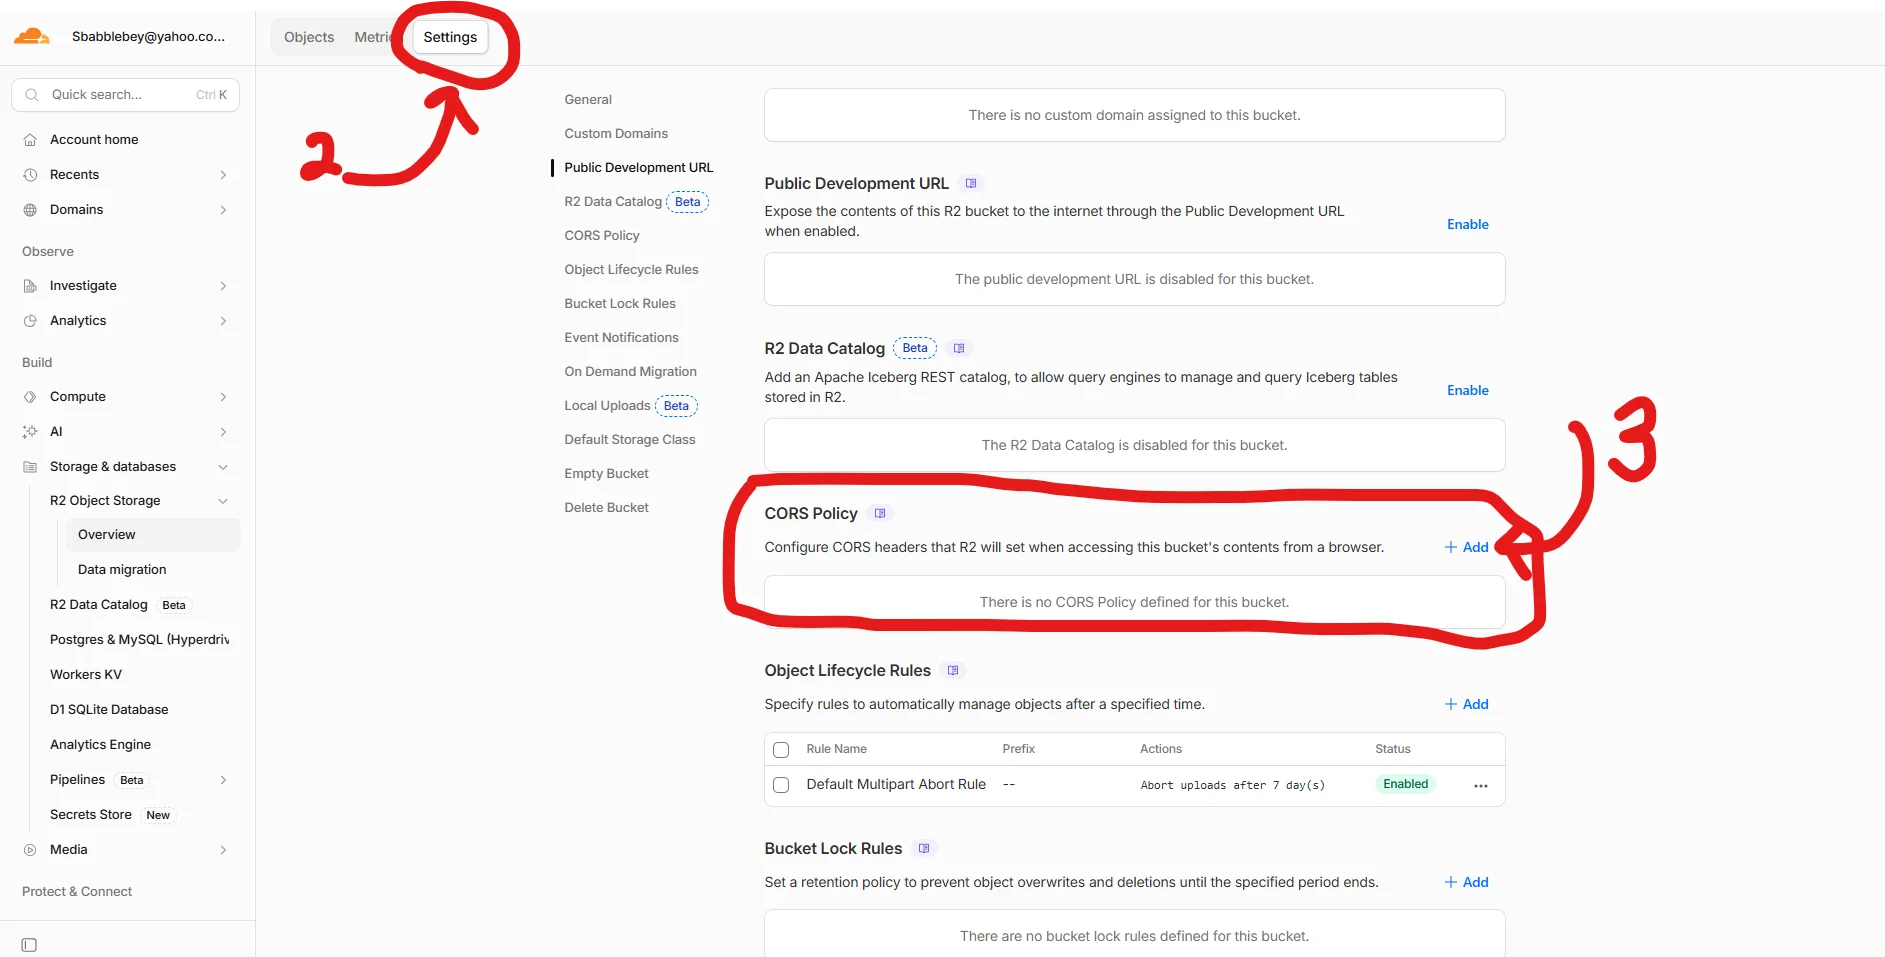
Task: Open docs icon next to R2 Data Catalog heading
Action: pyautogui.click(x=959, y=349)
